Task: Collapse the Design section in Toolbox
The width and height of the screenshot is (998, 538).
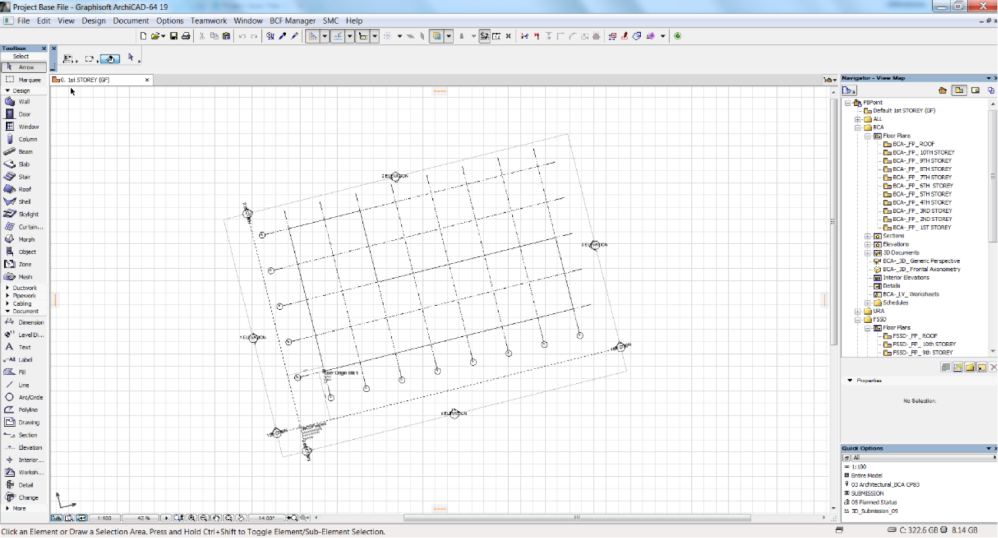Action: [x=8, y=90]
